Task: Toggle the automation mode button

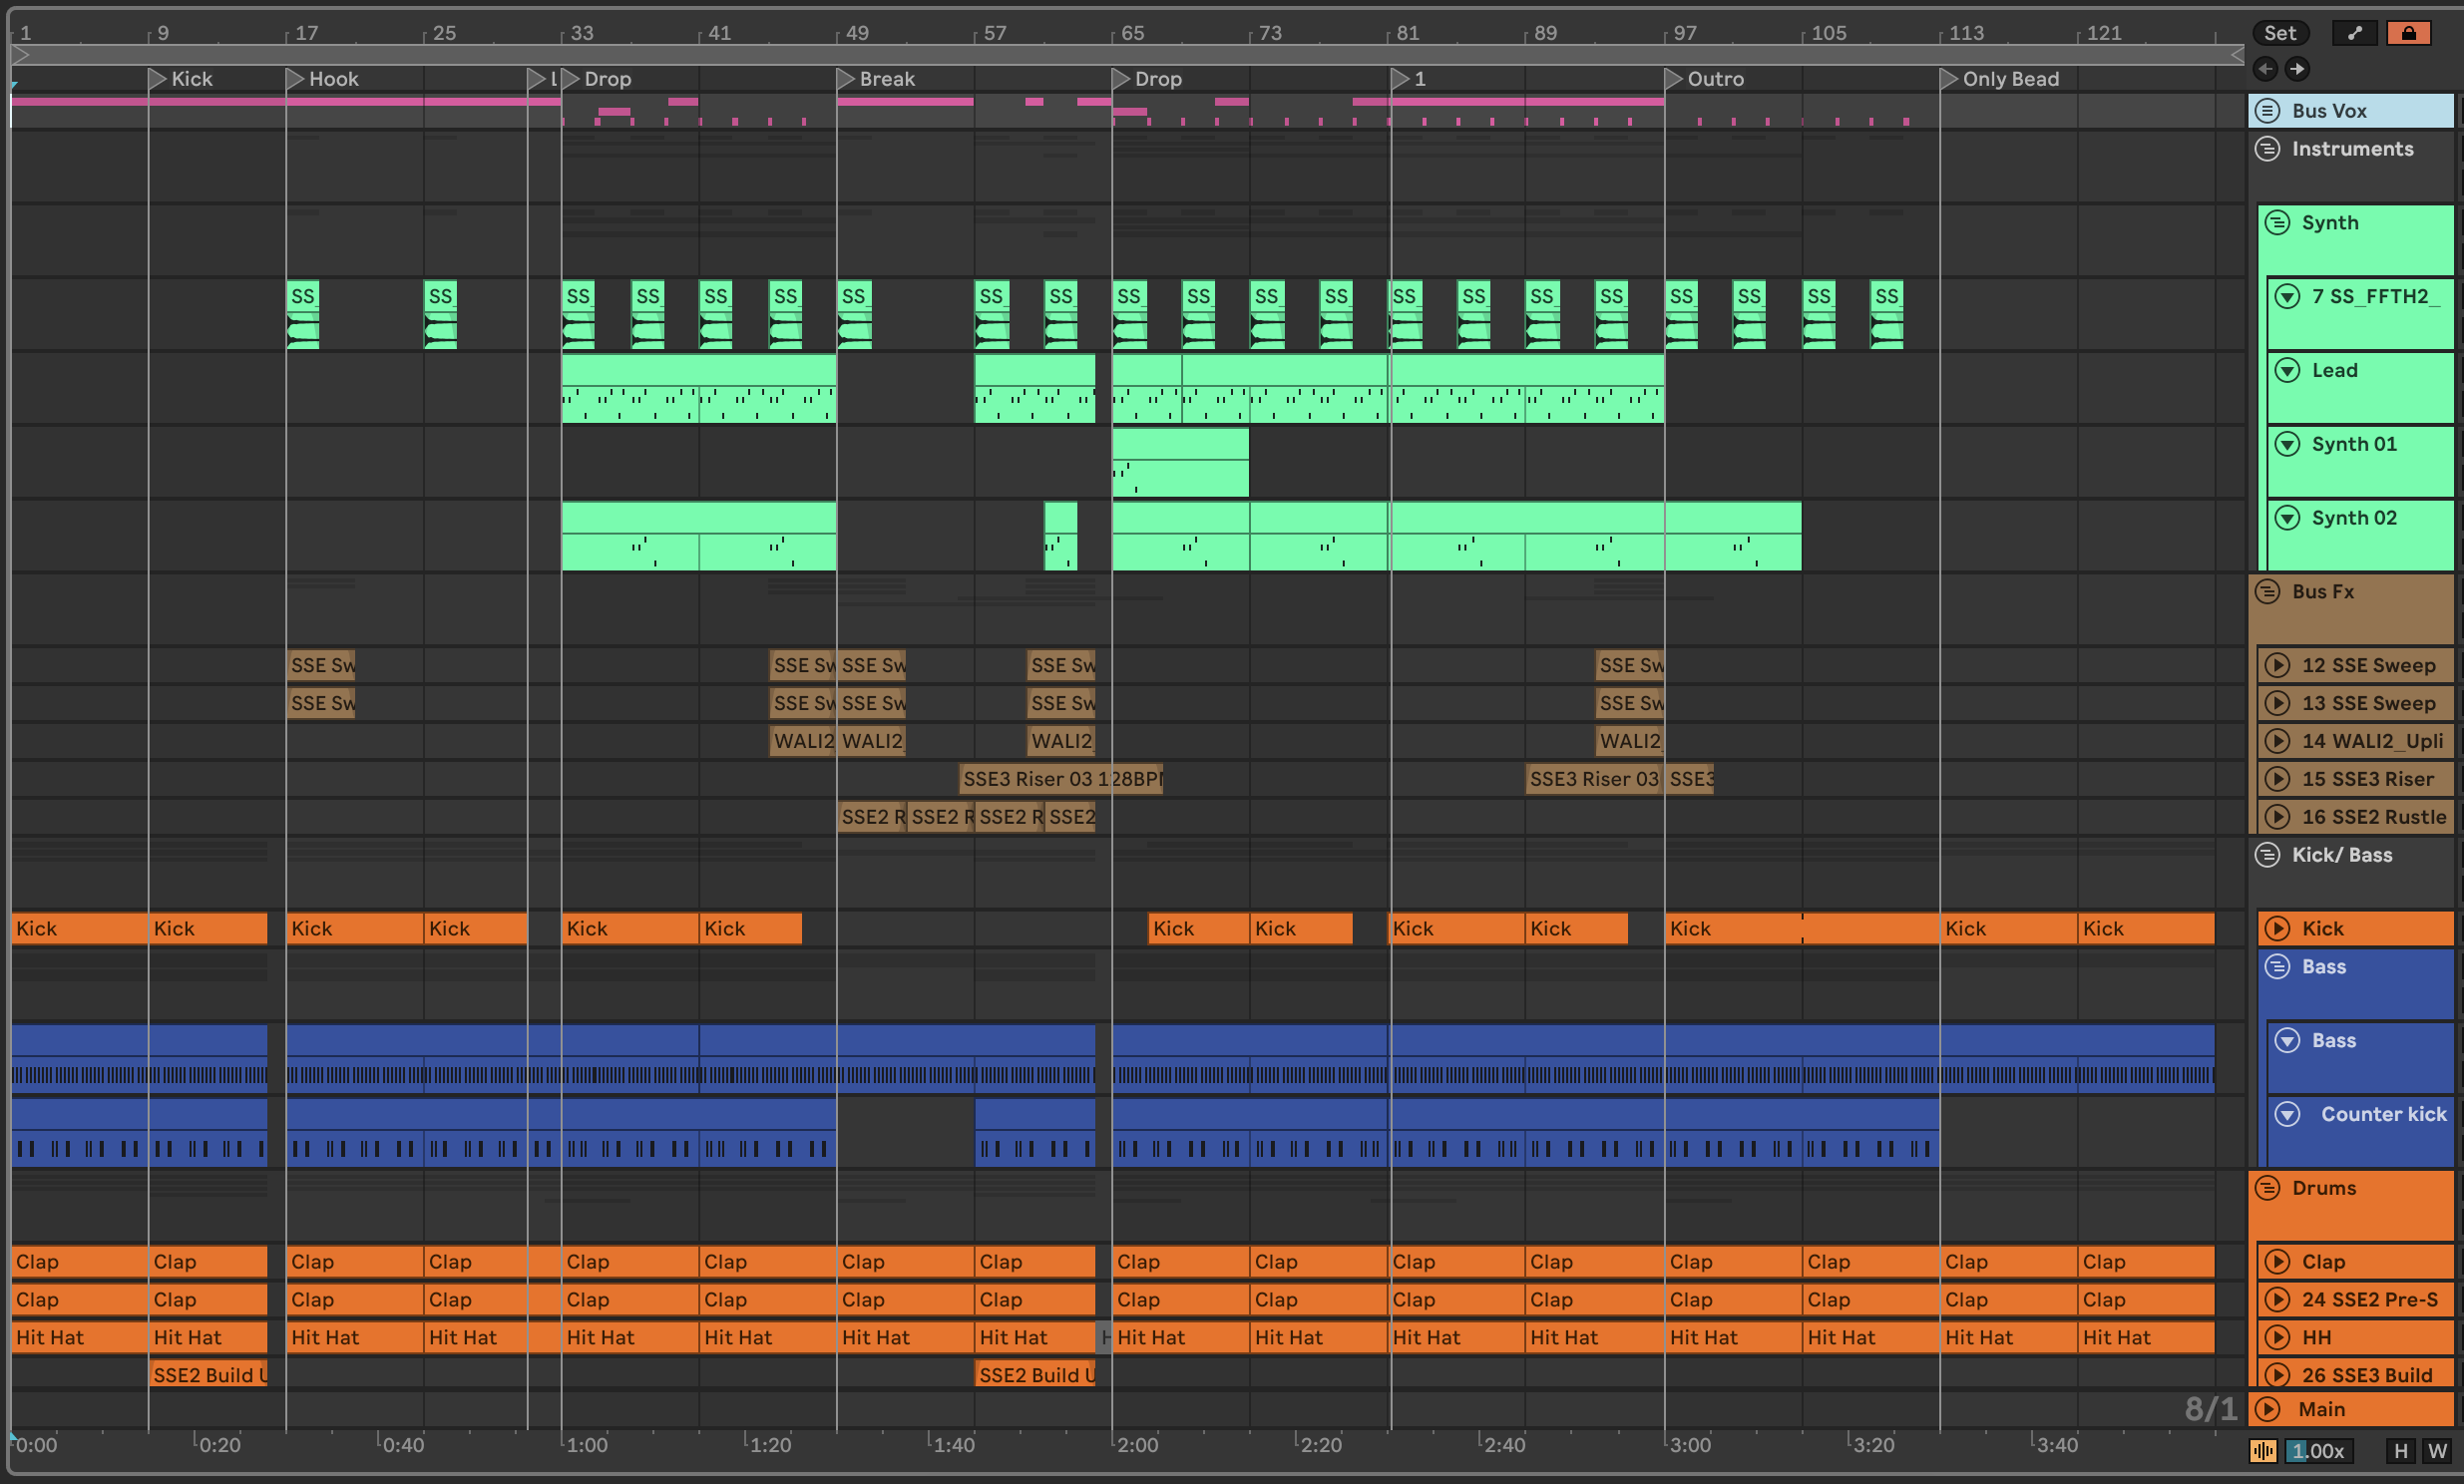Action: click(x=2354, y=33)
